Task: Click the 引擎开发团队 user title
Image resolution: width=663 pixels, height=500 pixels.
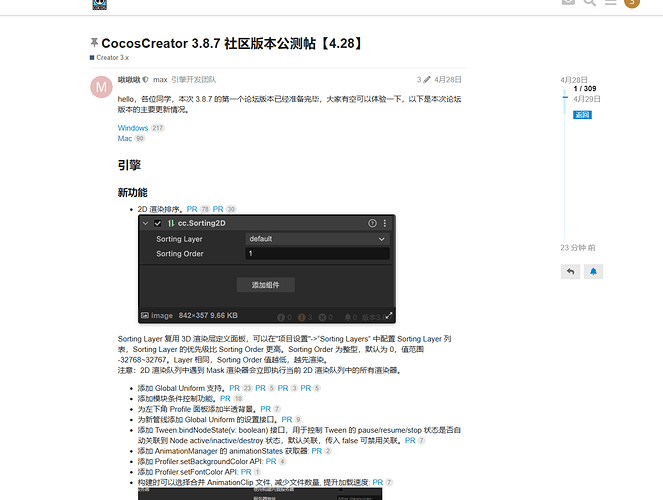Action: click(194, 79)
